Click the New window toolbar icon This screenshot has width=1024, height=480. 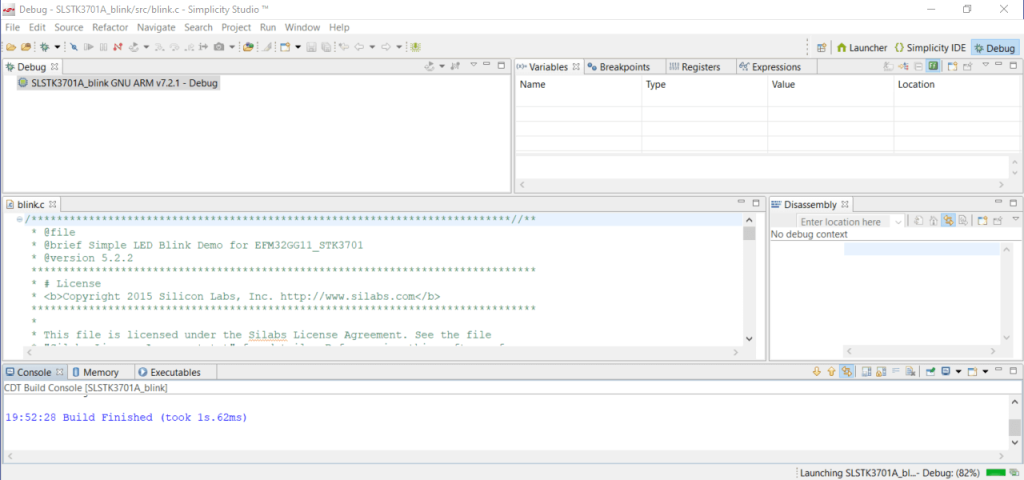pyautogui.click(x=285, y=47)
